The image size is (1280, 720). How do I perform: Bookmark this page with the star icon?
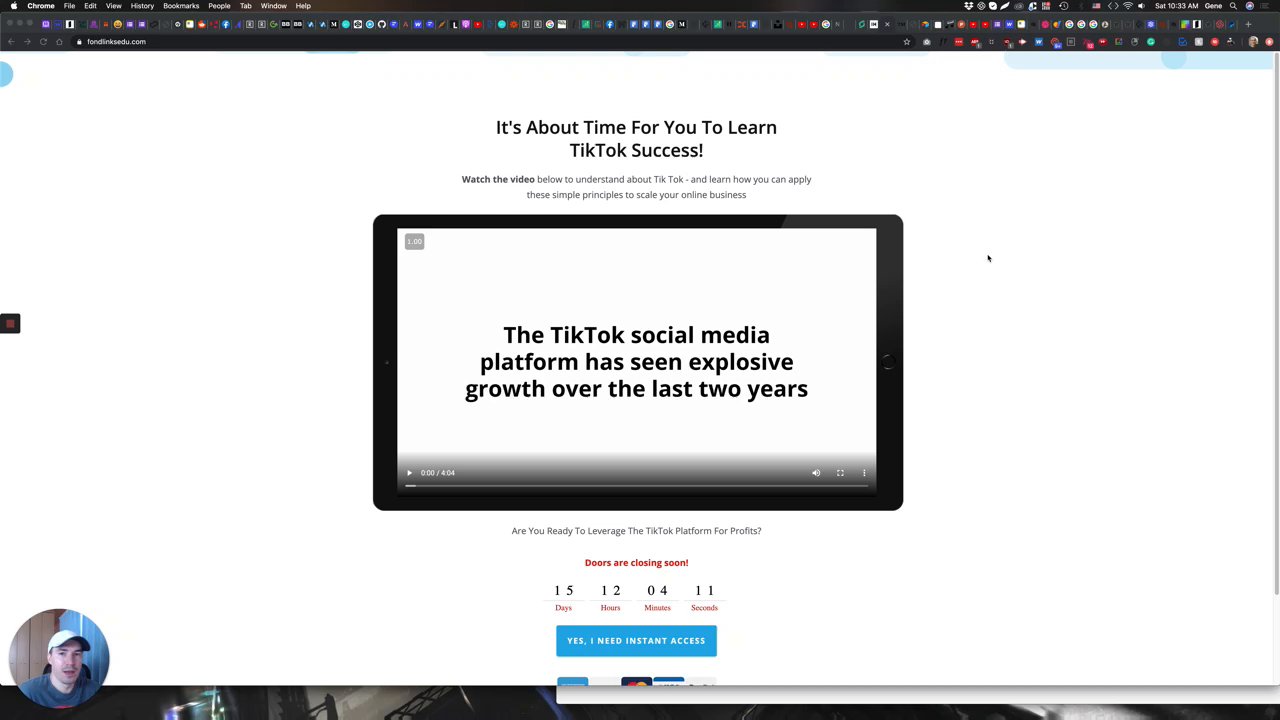(907, 42)
